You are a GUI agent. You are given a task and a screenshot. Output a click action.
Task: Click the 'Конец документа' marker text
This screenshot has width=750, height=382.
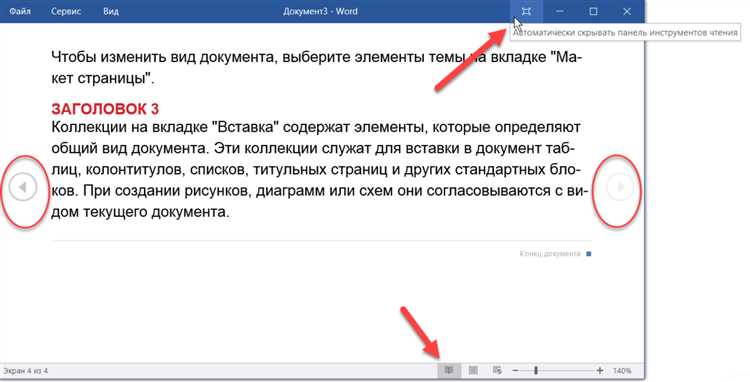(550, 253)
